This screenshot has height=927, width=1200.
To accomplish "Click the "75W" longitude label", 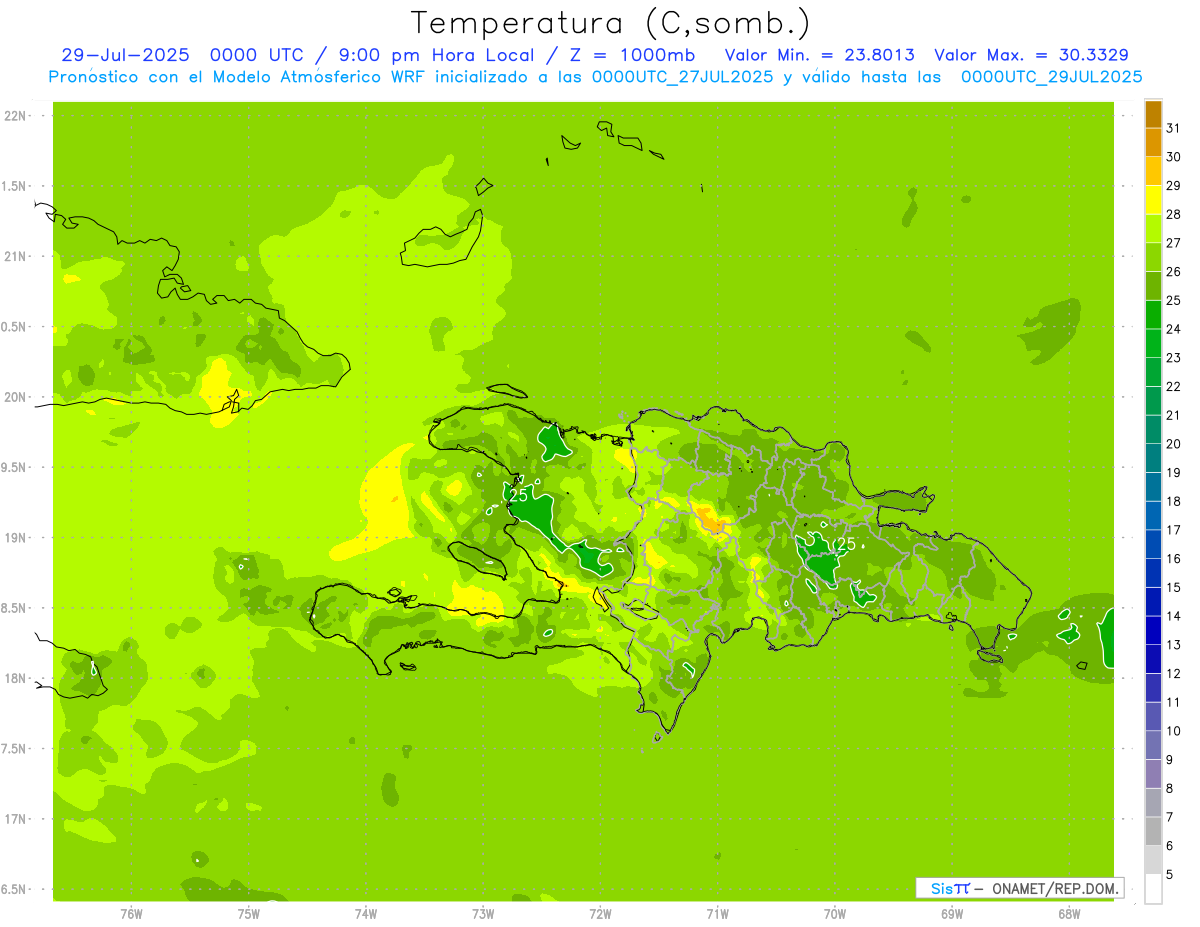I will pos(249,913).
